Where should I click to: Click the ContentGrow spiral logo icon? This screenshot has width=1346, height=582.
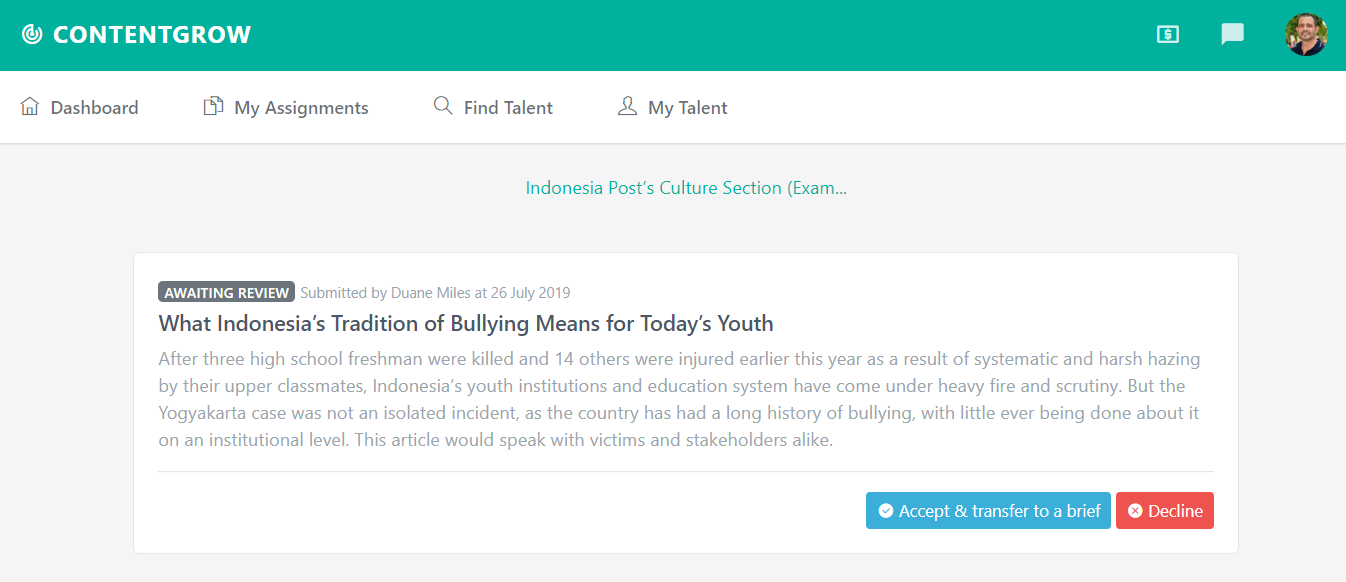click(32, 35)
